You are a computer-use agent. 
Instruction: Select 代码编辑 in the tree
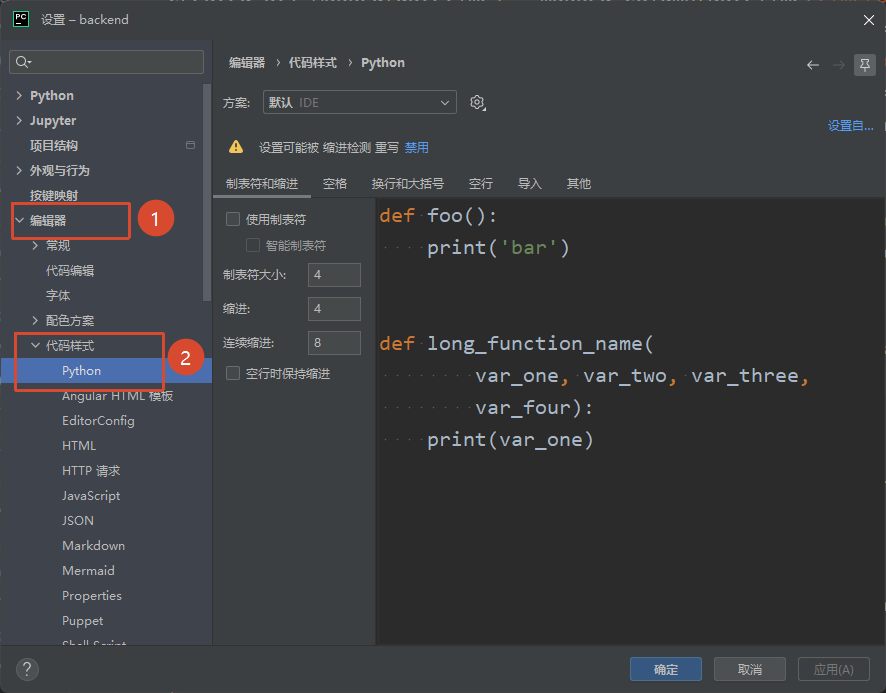click(x=70, y=270)
